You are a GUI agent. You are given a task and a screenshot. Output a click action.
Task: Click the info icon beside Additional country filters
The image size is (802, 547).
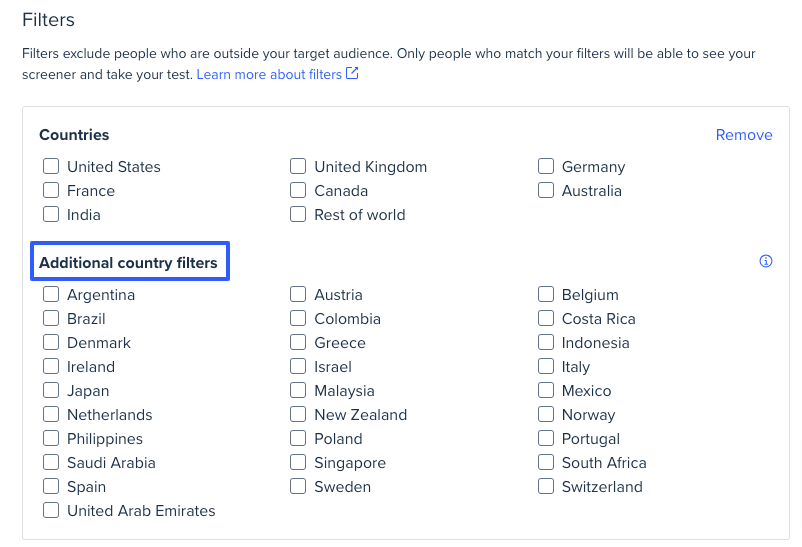(765, 261)
